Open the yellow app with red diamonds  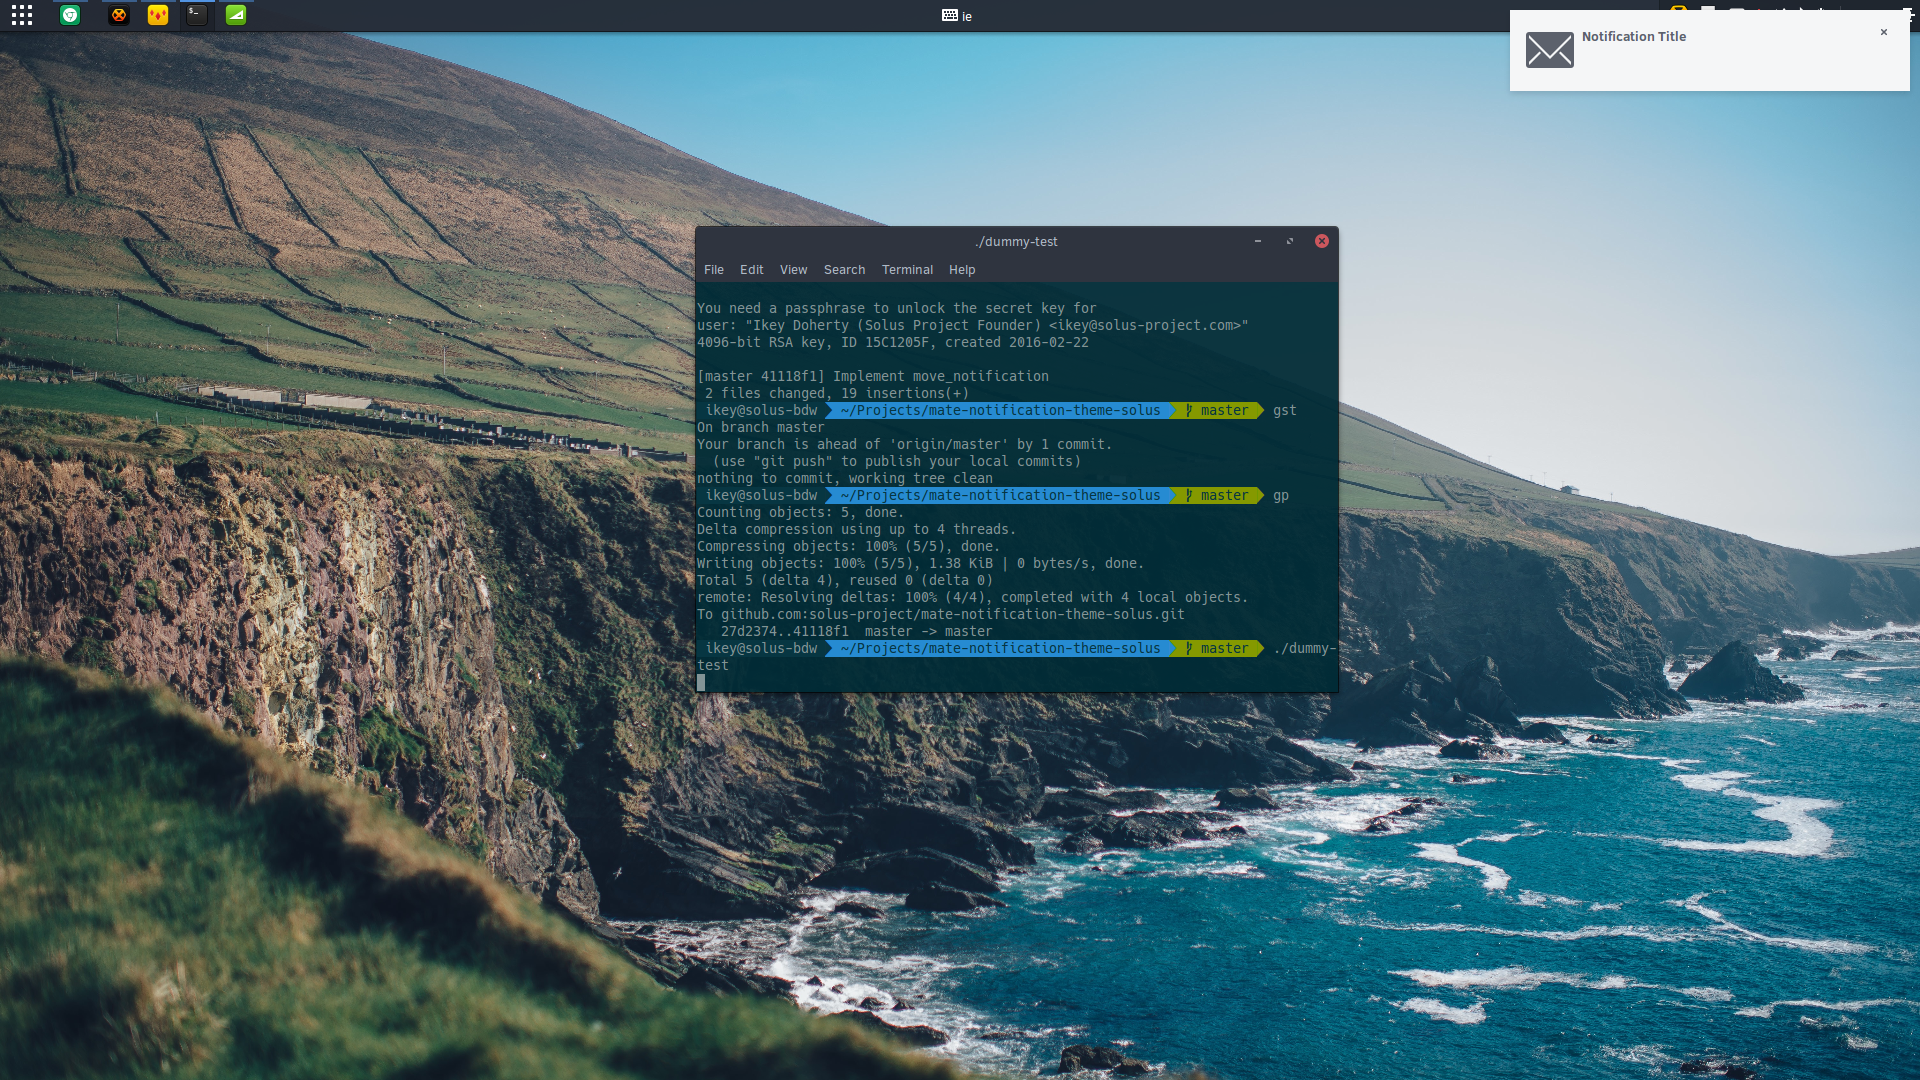click(x=158, y=15)
